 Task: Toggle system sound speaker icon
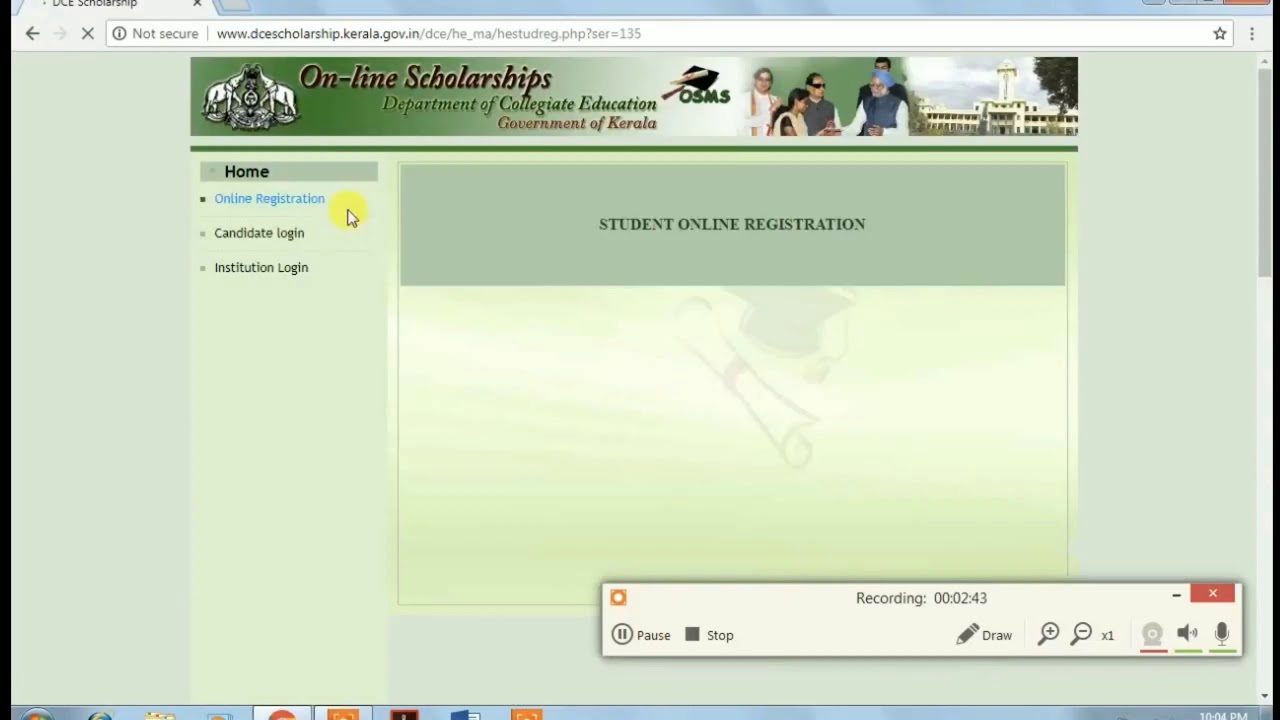point(1187,634)
